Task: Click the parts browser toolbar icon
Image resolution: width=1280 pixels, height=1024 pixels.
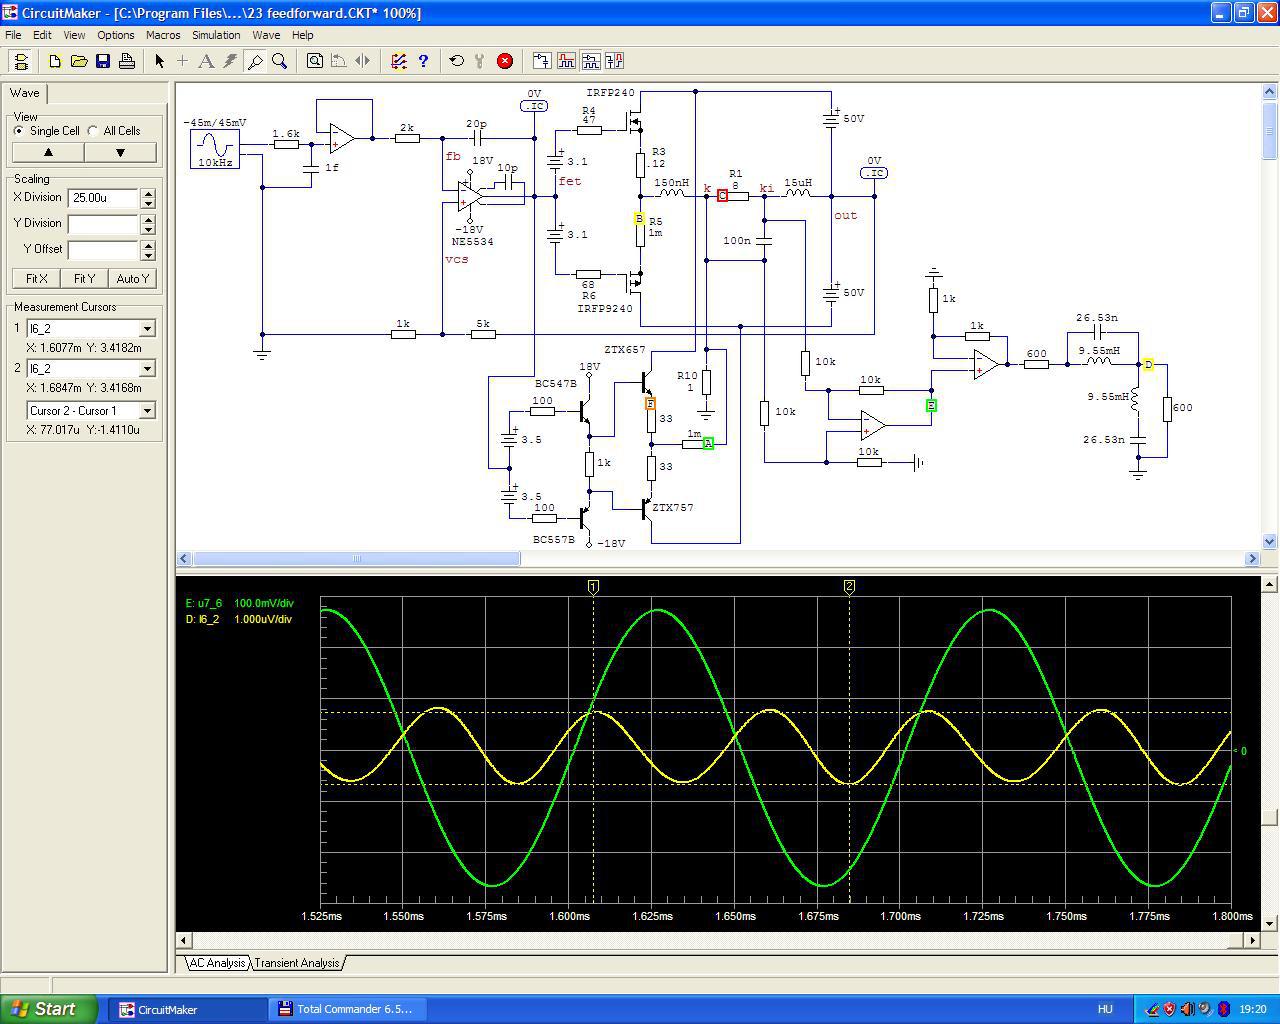Action: point(590,61)
